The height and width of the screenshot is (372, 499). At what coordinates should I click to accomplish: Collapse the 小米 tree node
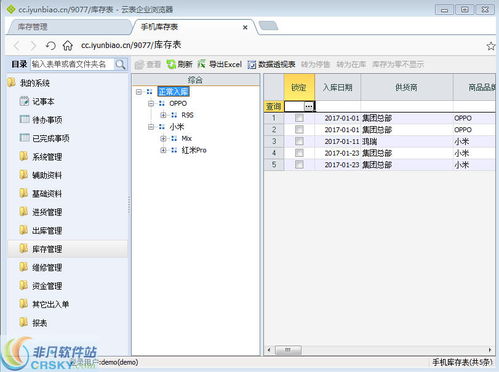[x=151, y=127]
